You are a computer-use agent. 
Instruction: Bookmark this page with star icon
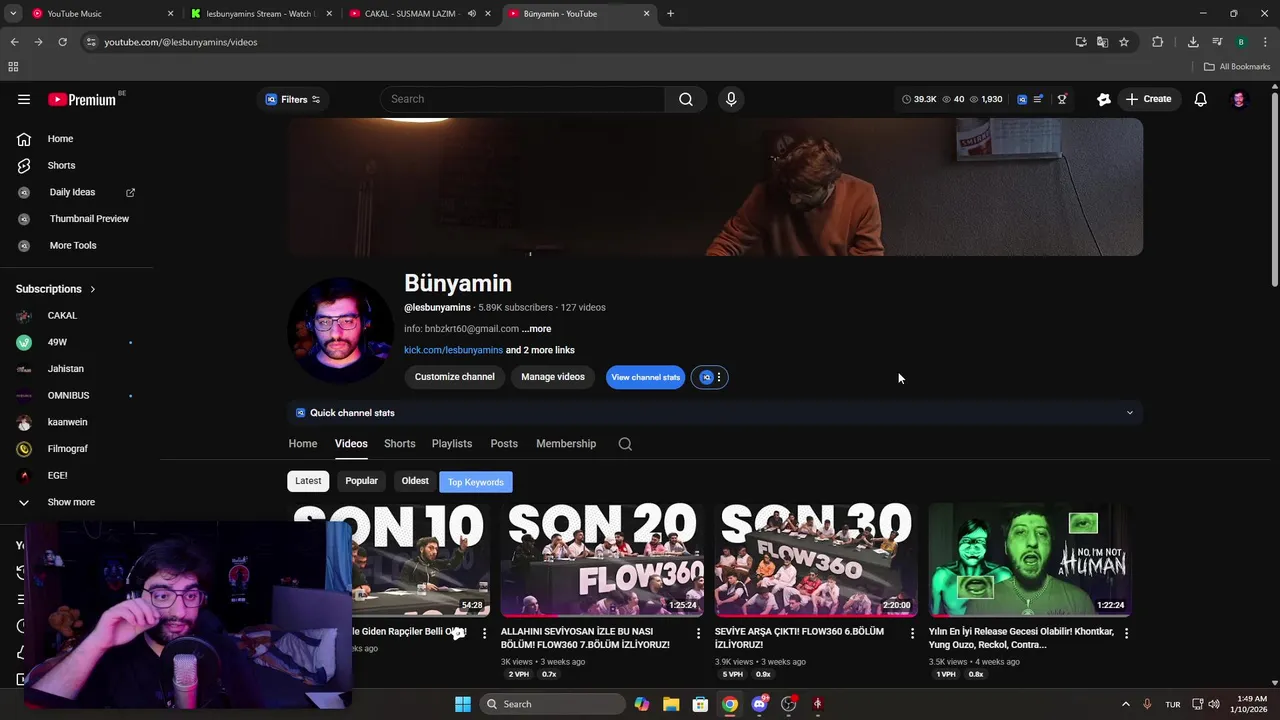(x=1124, y=42)
